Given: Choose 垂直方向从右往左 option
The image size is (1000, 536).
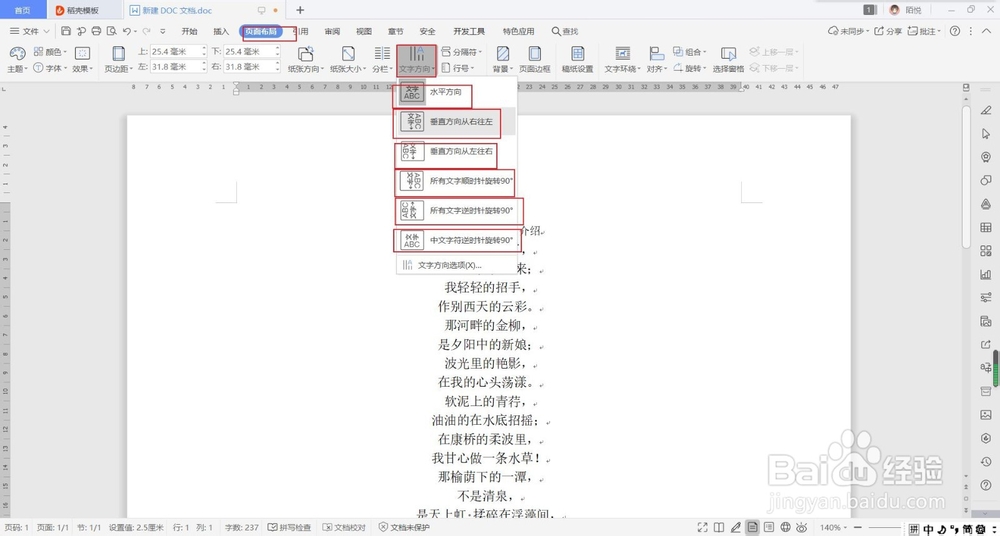Looking at the screenshot, I should pos(456,122).
